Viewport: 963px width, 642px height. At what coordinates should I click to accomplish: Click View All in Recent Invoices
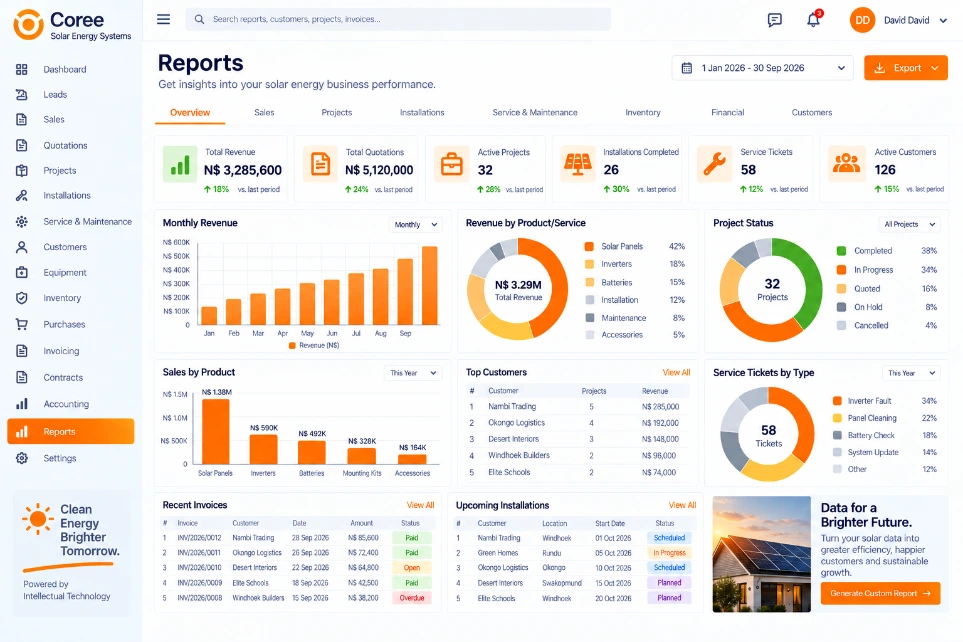point(420,505)
